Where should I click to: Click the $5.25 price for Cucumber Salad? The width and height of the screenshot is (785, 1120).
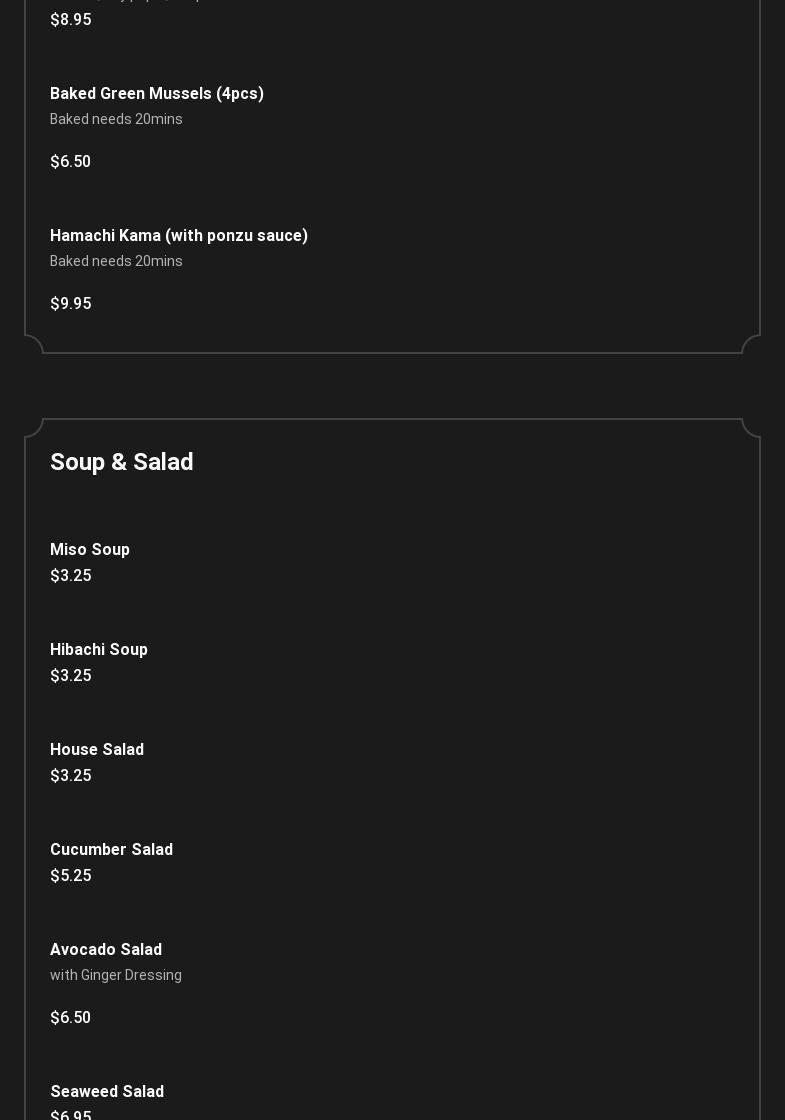(x=71, y=876)
